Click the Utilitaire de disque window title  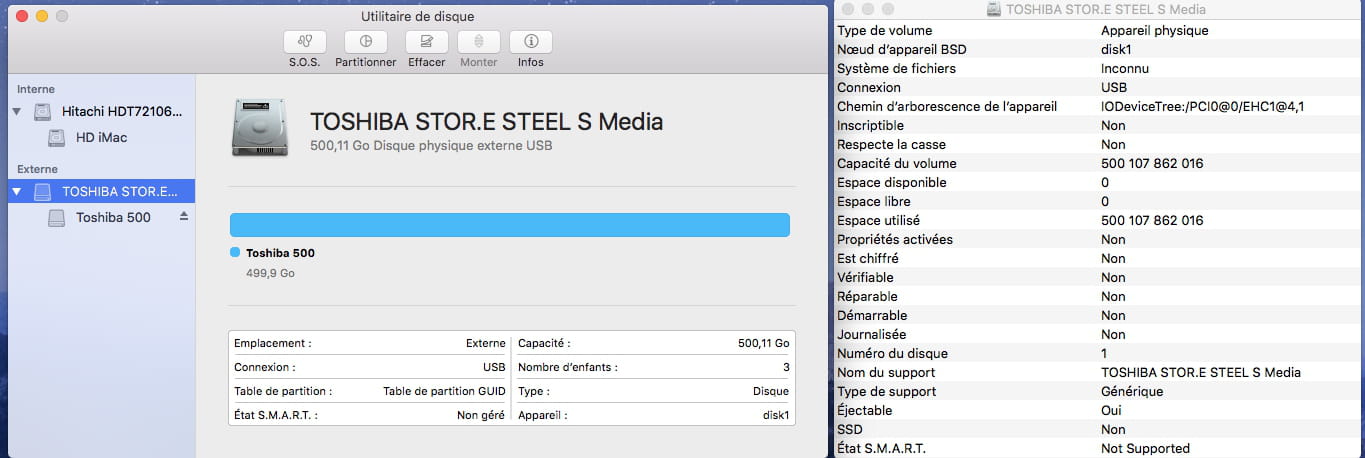pyautogui.click(x=418, y=16)
